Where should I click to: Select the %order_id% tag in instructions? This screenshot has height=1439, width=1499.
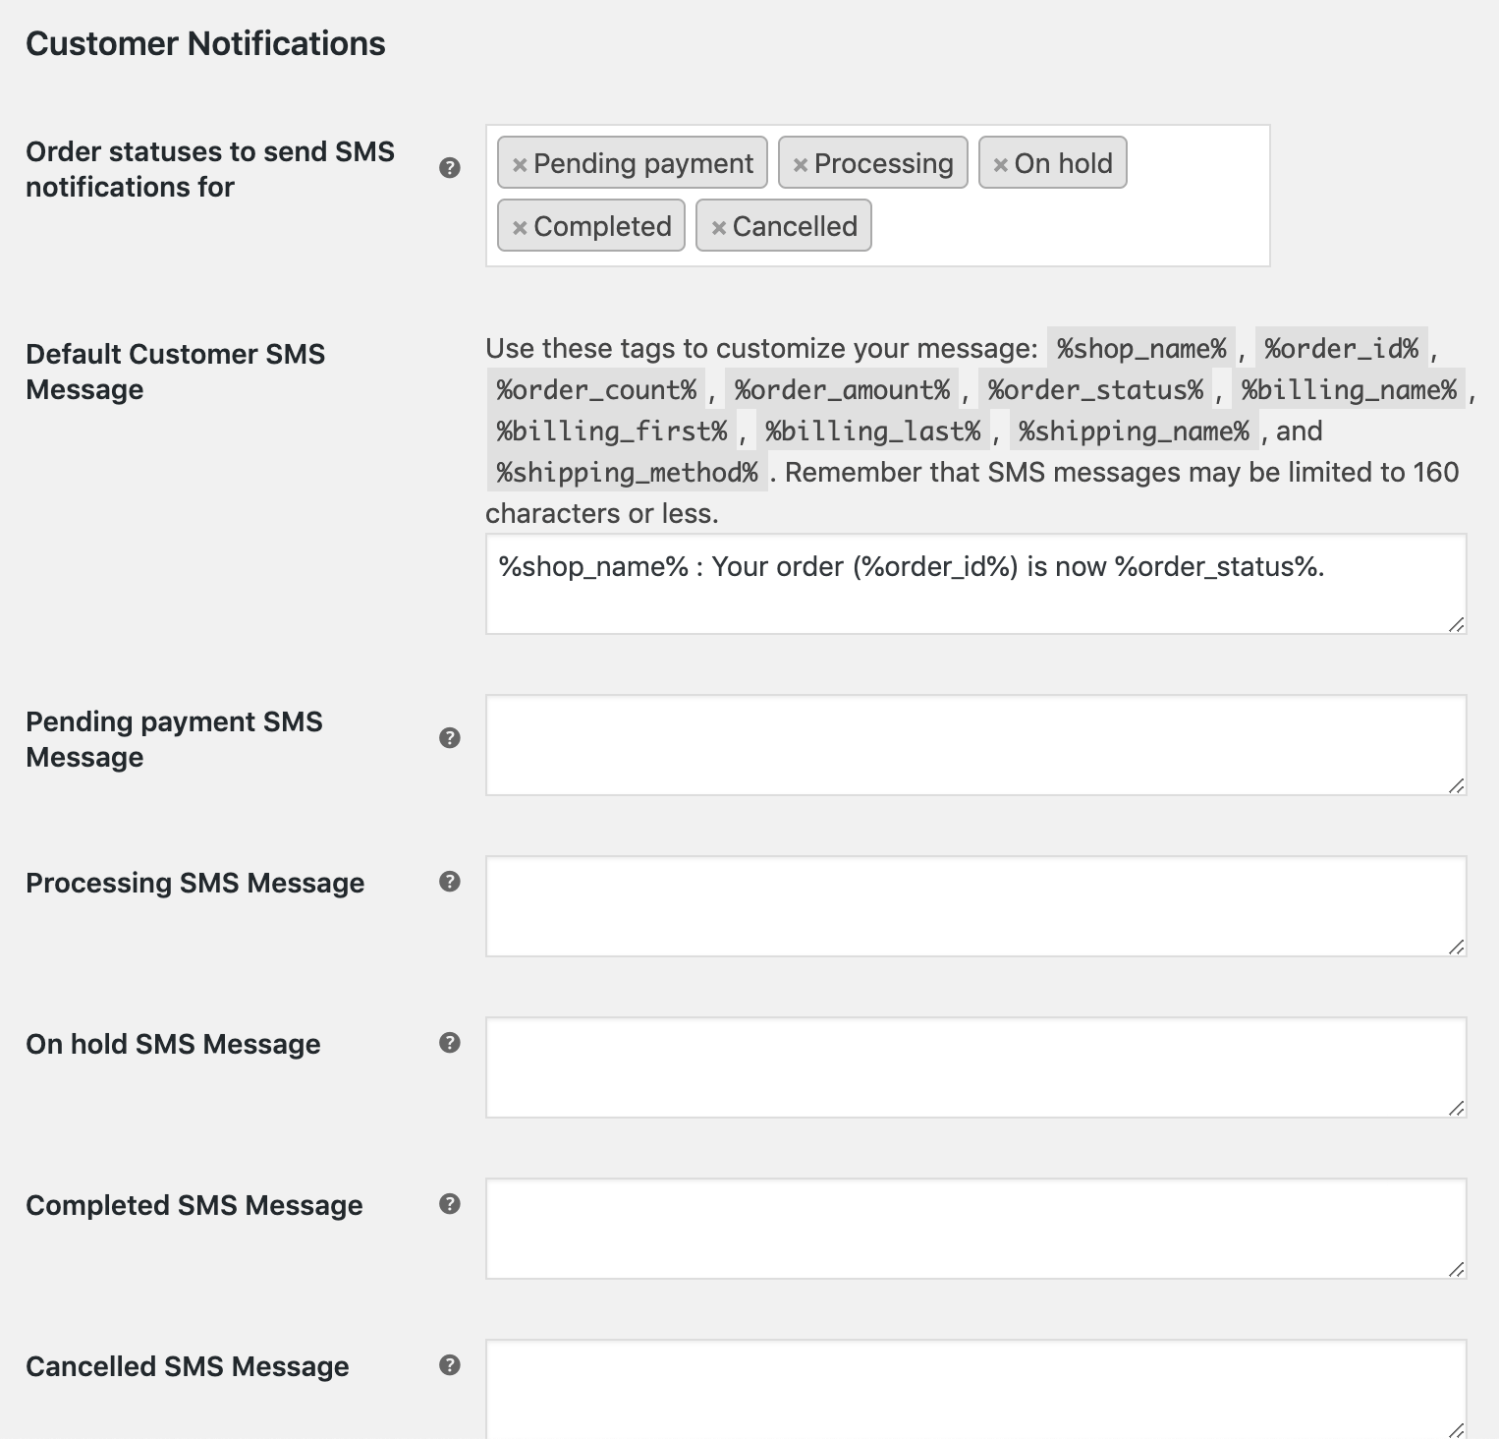(1341, 348)
